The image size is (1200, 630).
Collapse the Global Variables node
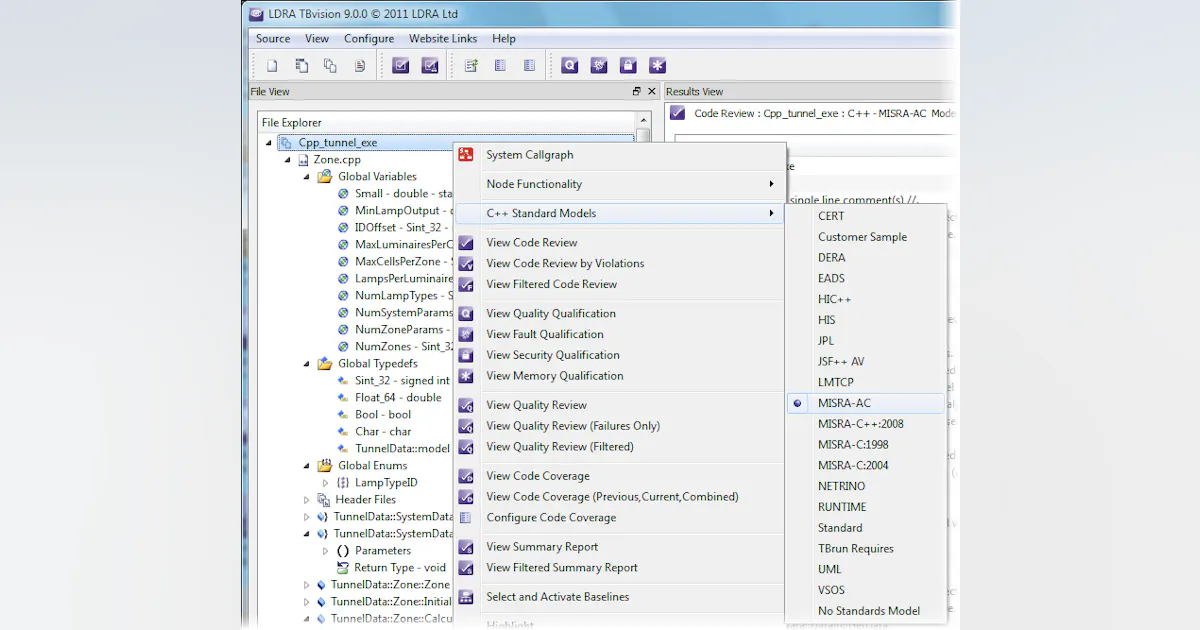pos(307,177)
